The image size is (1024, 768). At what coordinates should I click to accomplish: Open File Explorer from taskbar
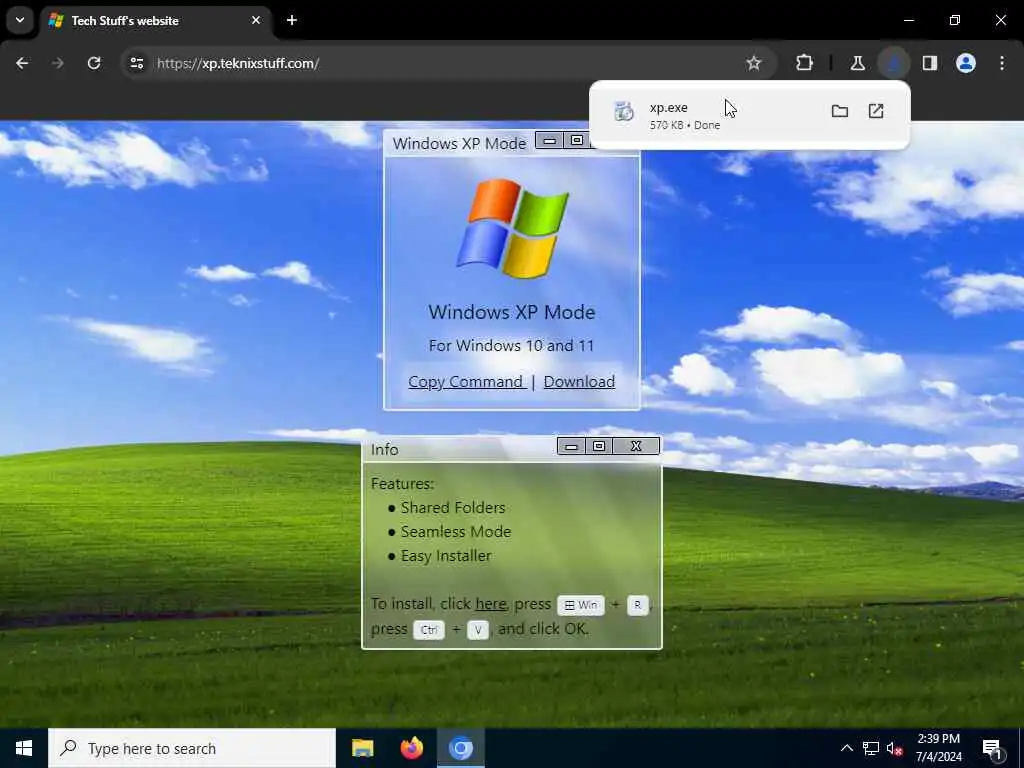click(x=362, y=748)
